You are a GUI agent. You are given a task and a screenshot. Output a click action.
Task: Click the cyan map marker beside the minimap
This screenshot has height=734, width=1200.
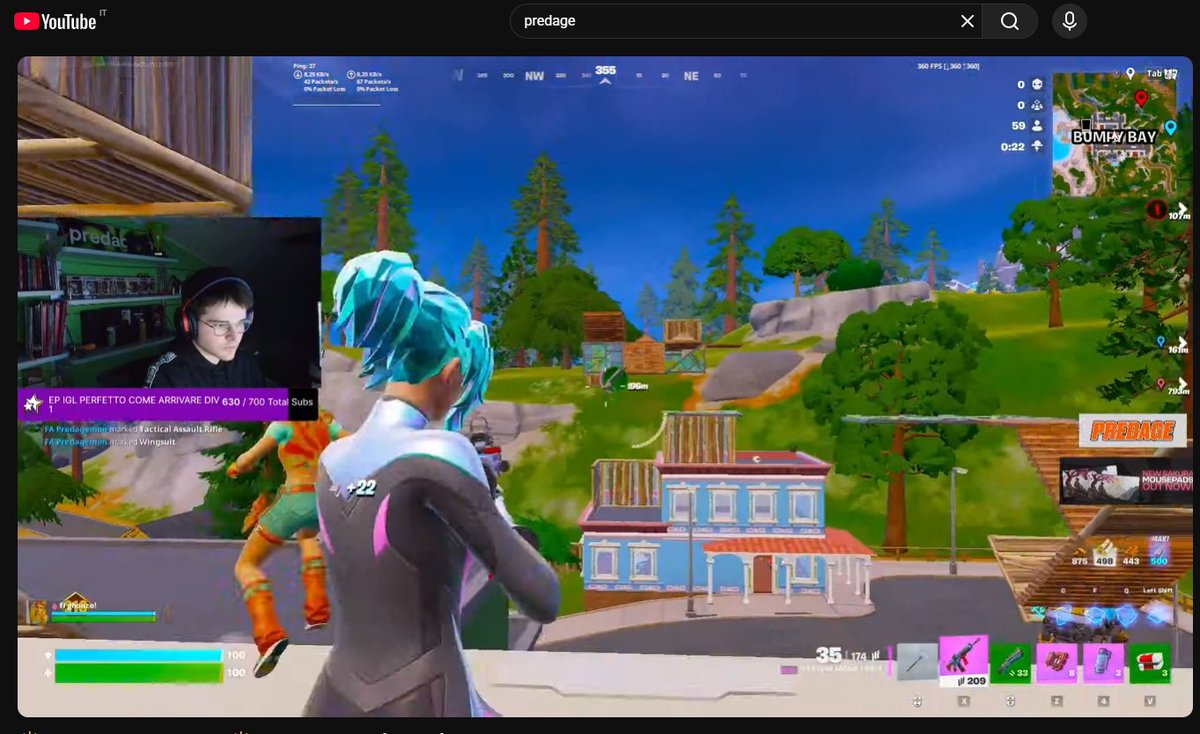pos(1171,127)
